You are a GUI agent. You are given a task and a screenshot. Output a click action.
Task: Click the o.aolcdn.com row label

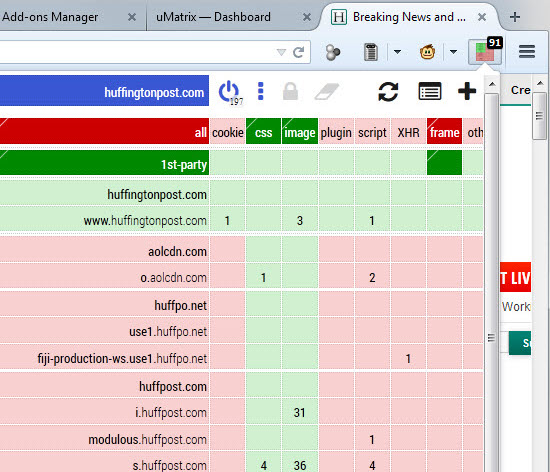click(105, 277)
